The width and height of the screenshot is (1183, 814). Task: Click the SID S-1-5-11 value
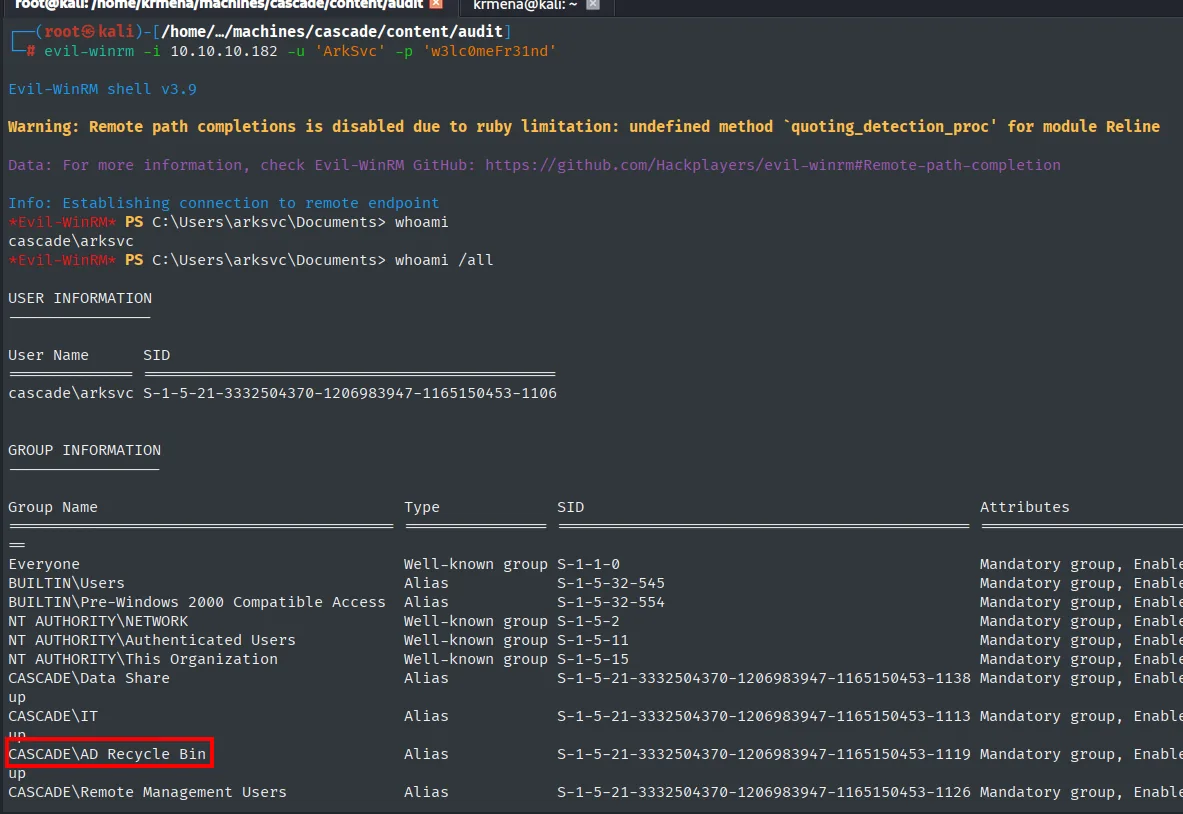(x=593, y=640)
